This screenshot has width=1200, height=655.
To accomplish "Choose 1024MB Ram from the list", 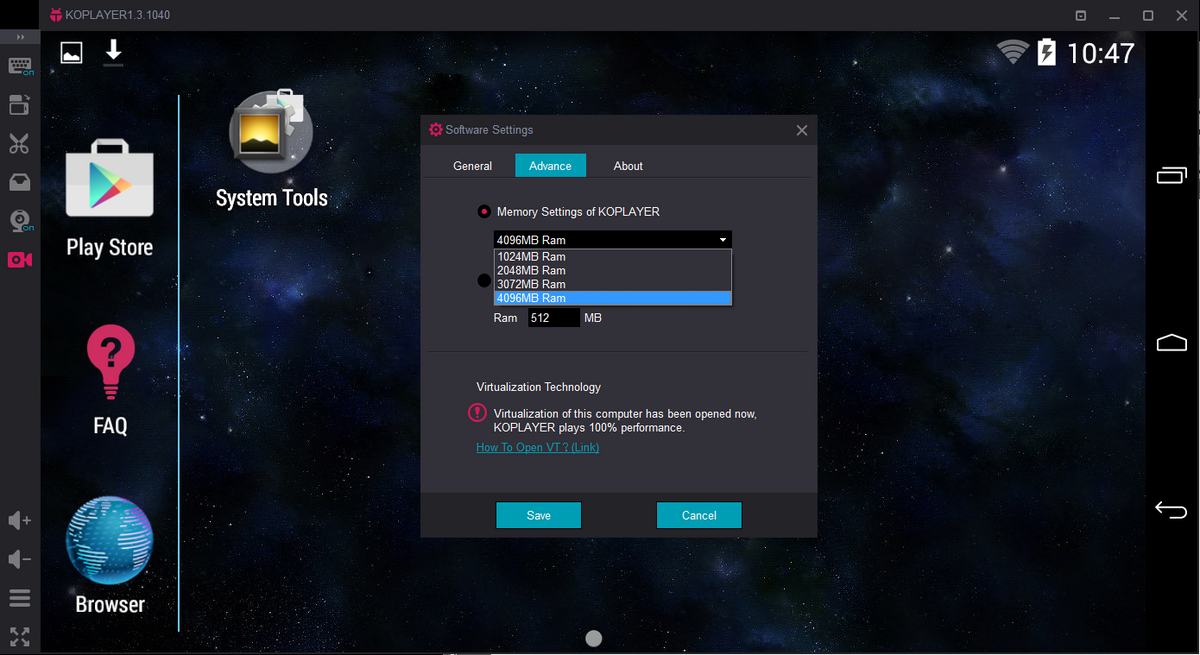I will (613, 257).
